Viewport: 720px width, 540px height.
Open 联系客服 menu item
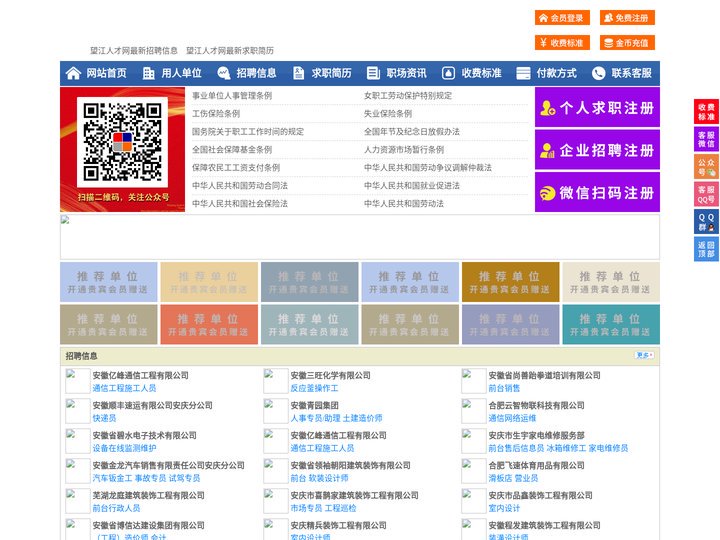tap(631, 73)
